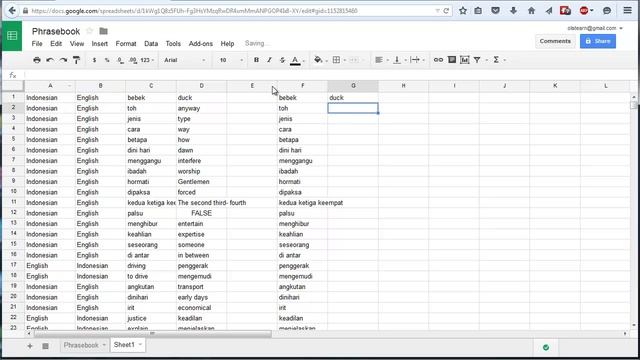Insert a comment via toolbar icon
Image resolution: width=640 pixels, height=360 pixels.
click(x=451, y=60)
